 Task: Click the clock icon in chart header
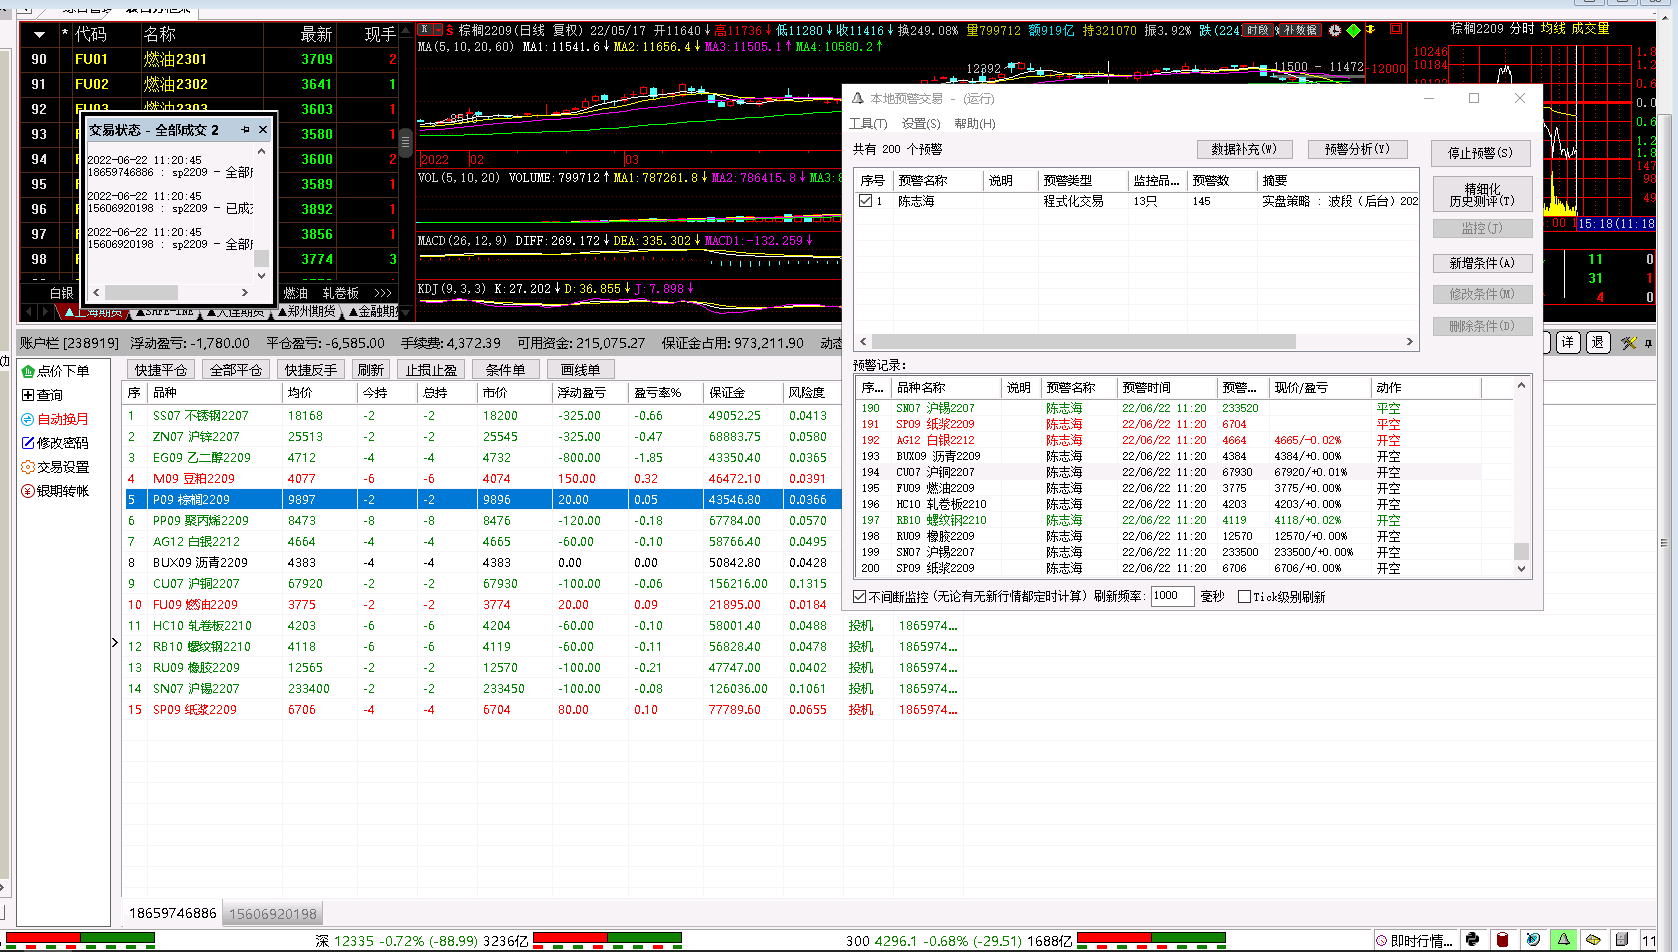[1334, 30]
